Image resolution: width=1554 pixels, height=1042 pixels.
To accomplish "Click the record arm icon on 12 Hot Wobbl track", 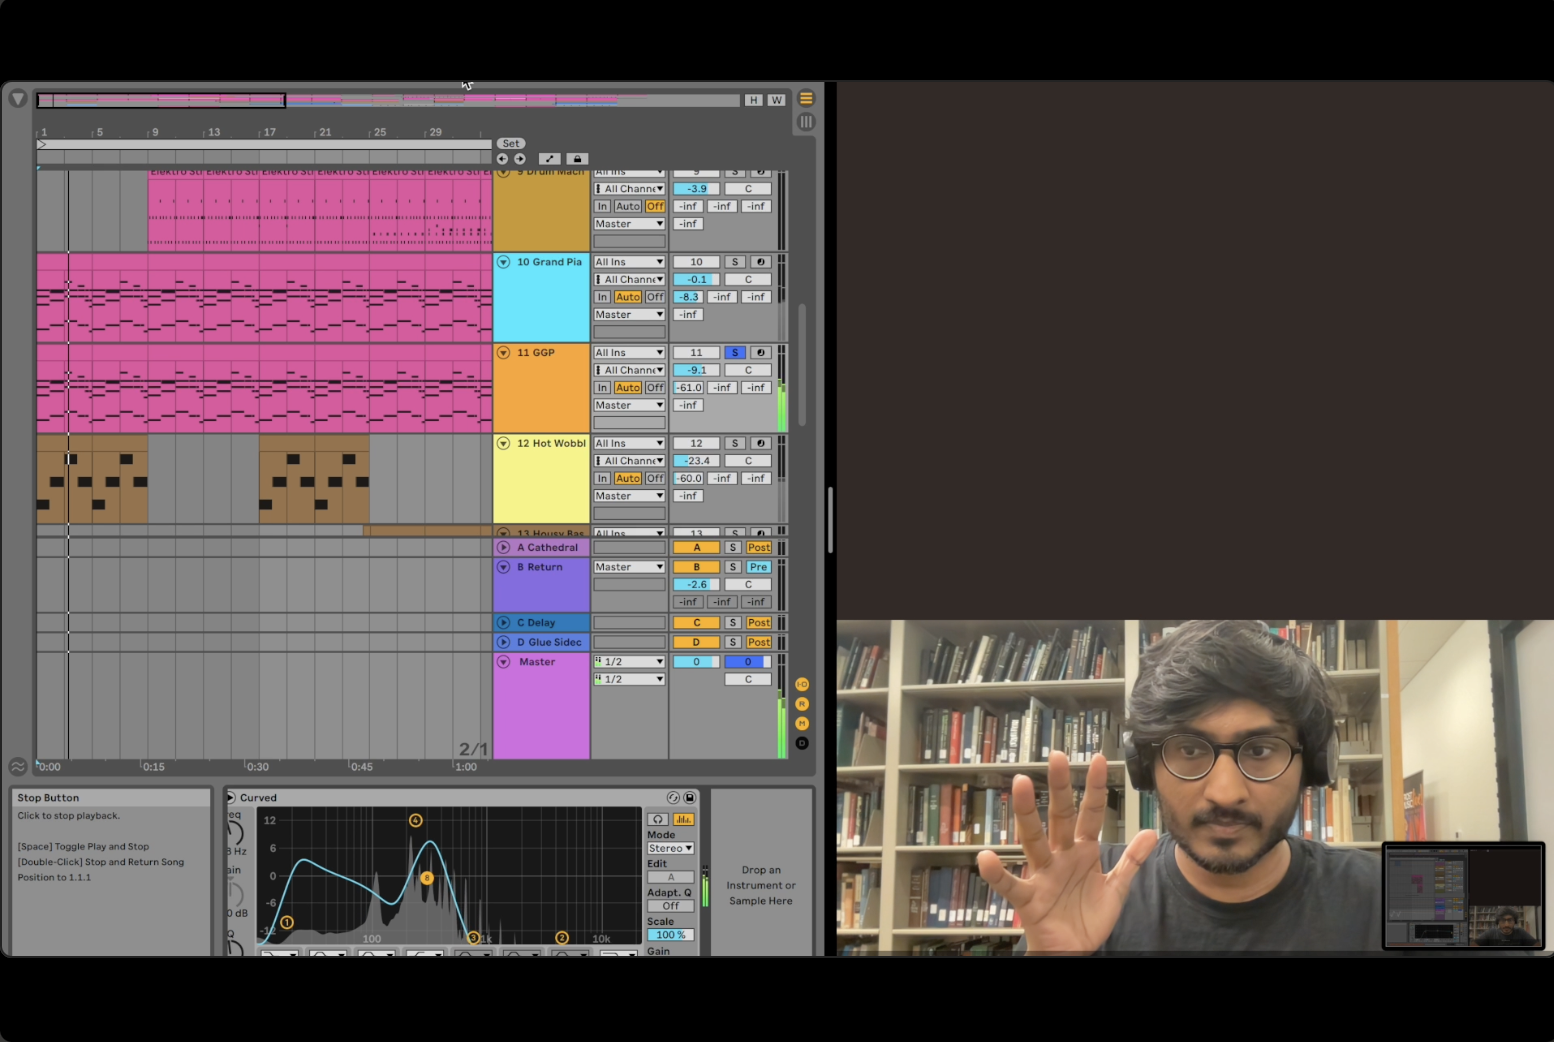I will [760, 443].
